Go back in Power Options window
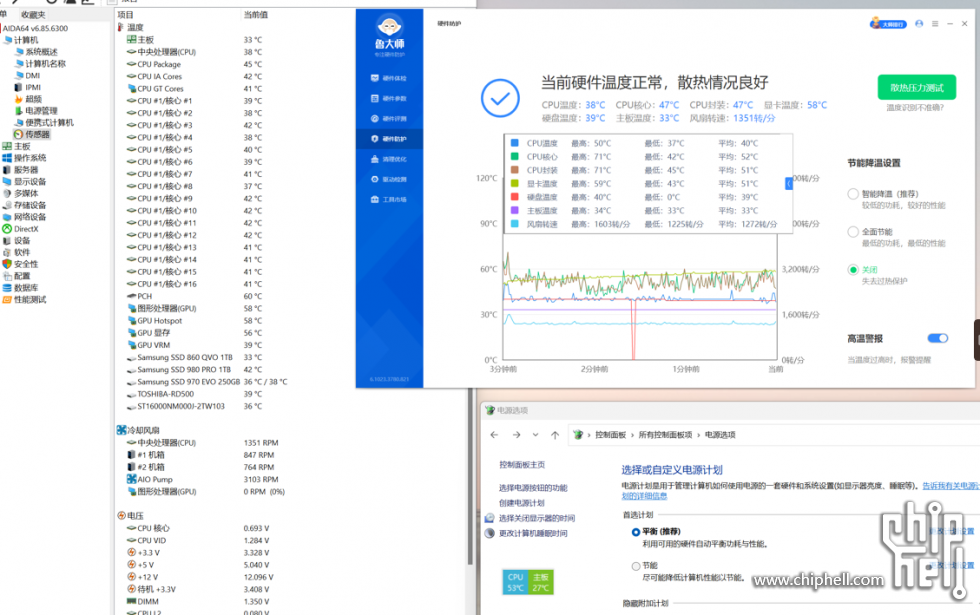The height and width of the screenshot is (615, 980). click(x=494, y=435)
